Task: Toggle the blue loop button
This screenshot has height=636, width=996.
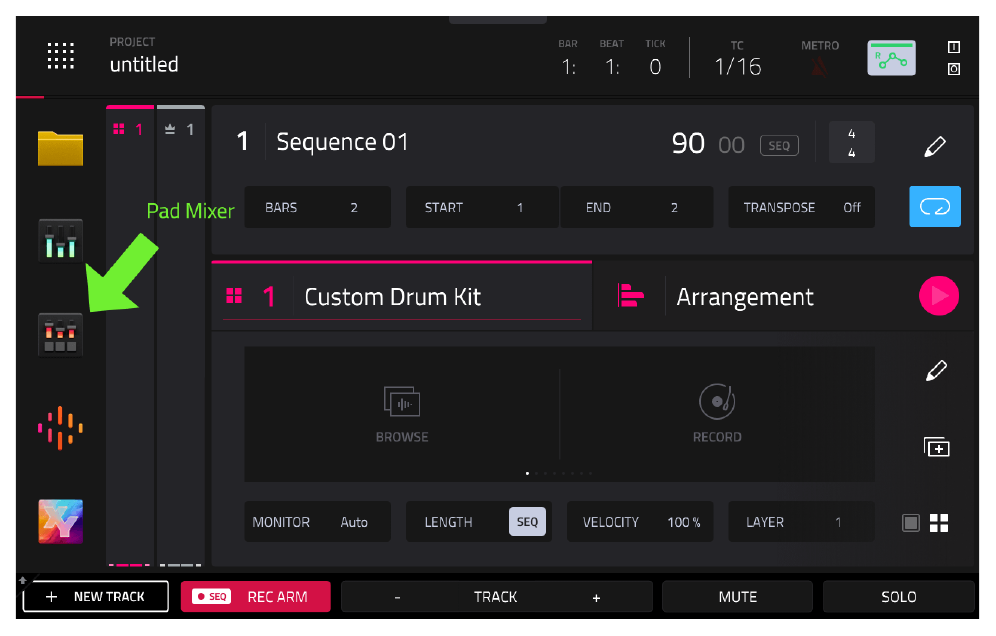Action: (x=935, y=206)
